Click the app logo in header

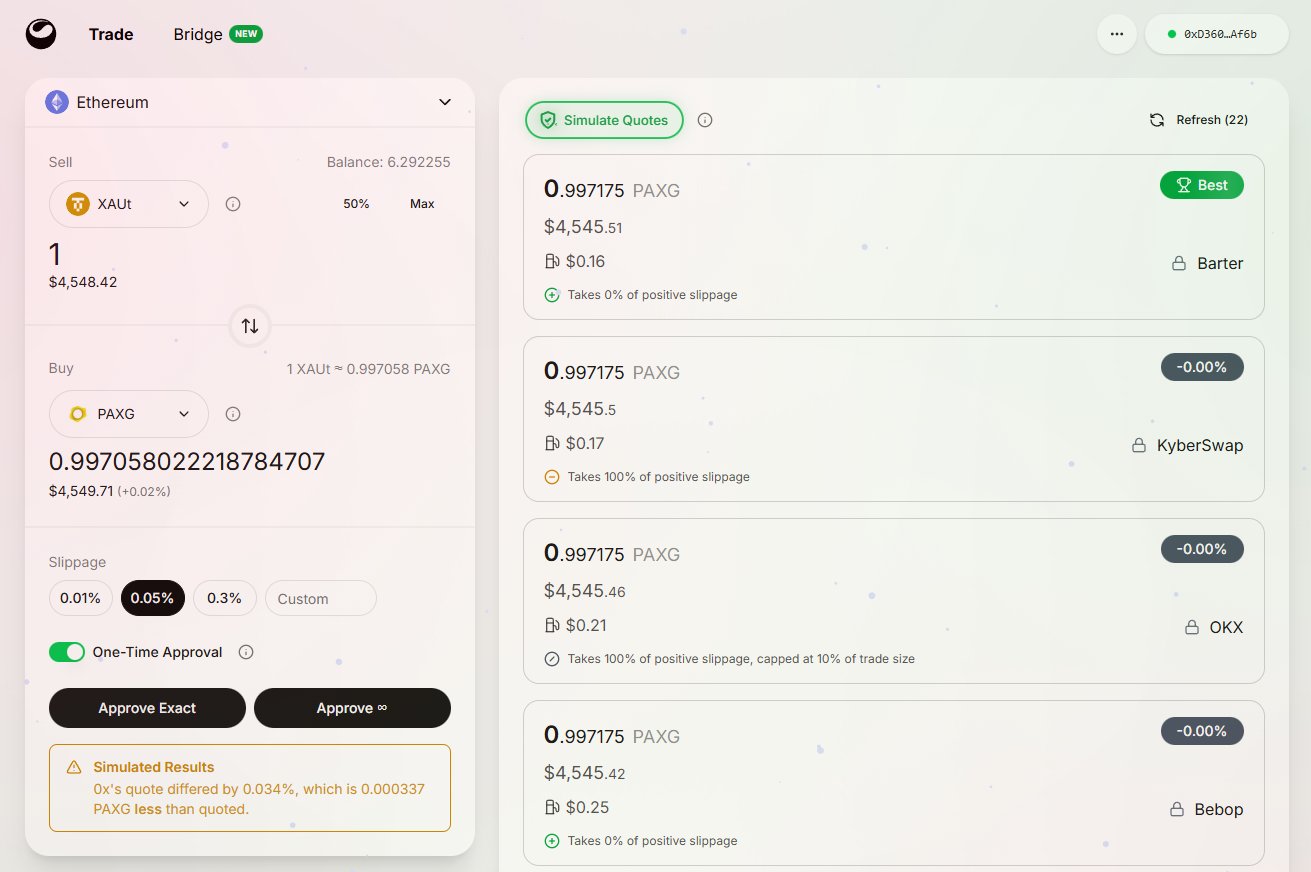41,34
